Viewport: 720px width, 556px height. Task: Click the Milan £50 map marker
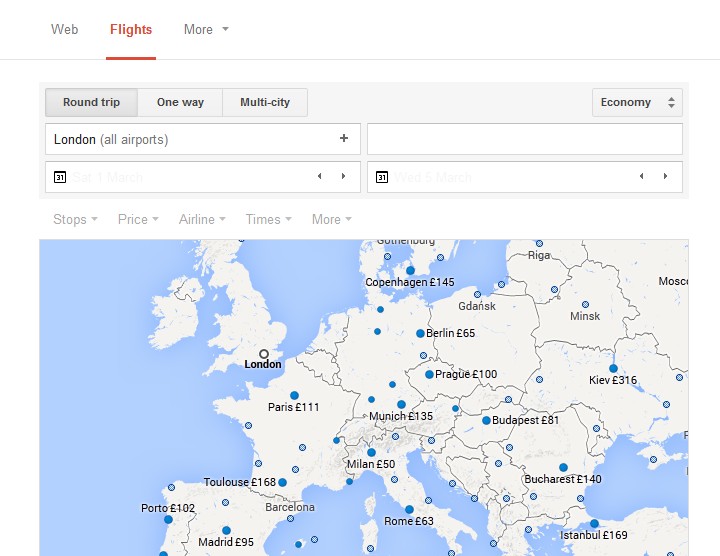click(x=371, y=452)
